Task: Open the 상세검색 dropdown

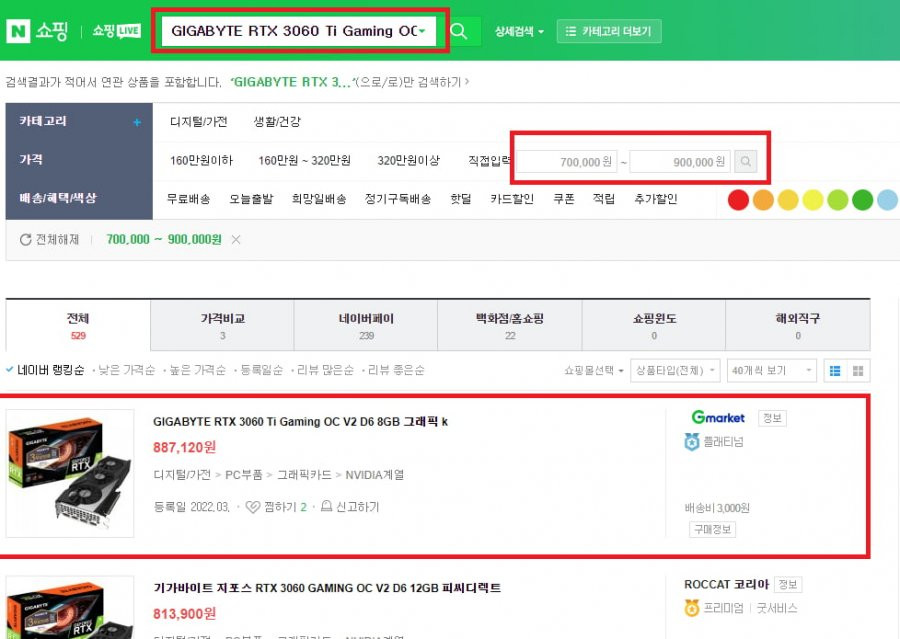Action: click(x=519, y=32)
